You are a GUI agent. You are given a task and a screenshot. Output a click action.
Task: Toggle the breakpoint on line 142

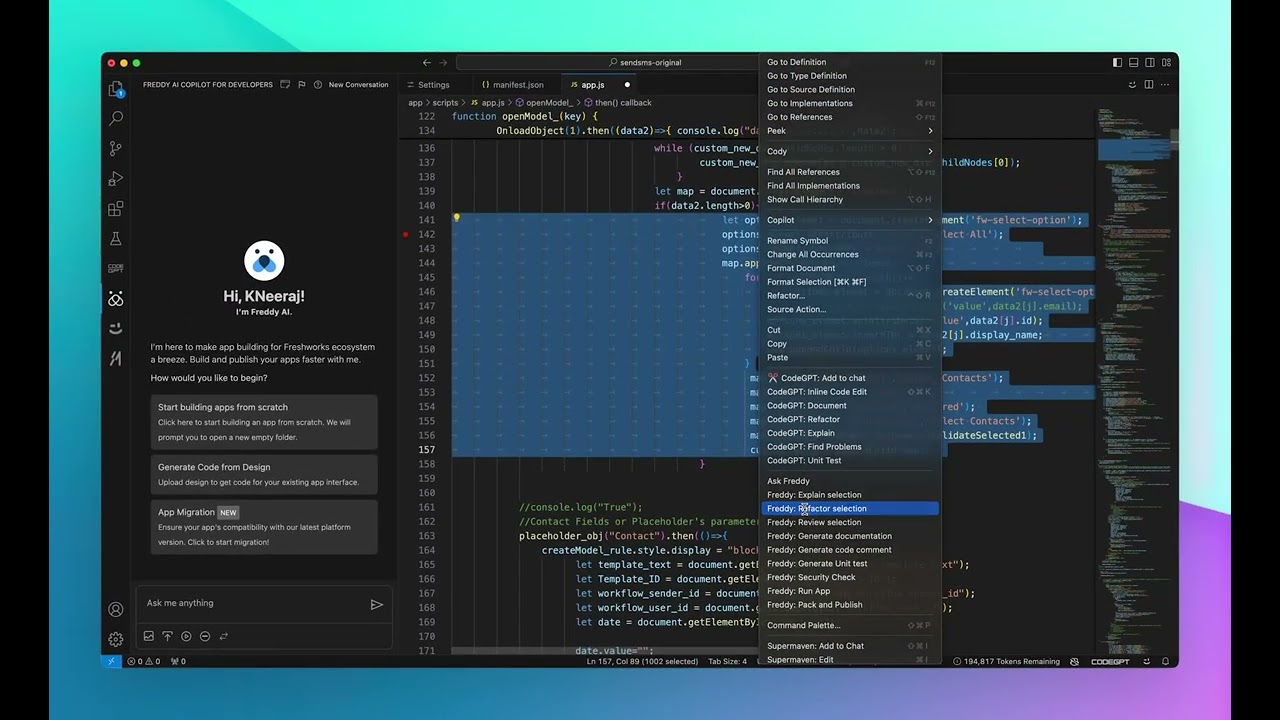405,235
